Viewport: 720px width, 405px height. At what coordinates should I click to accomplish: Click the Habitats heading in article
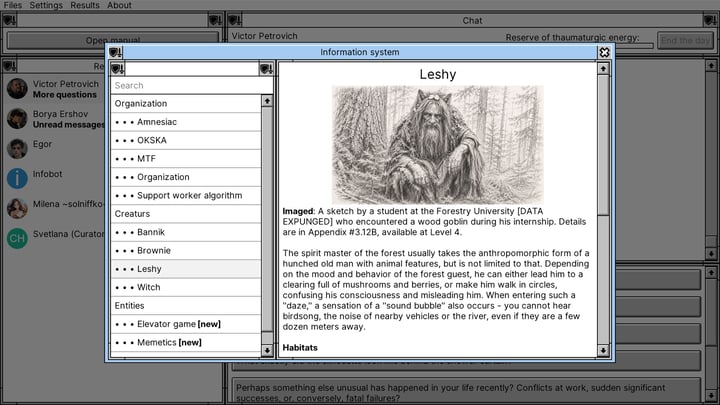pyautogui.click(x=300, y=348)
